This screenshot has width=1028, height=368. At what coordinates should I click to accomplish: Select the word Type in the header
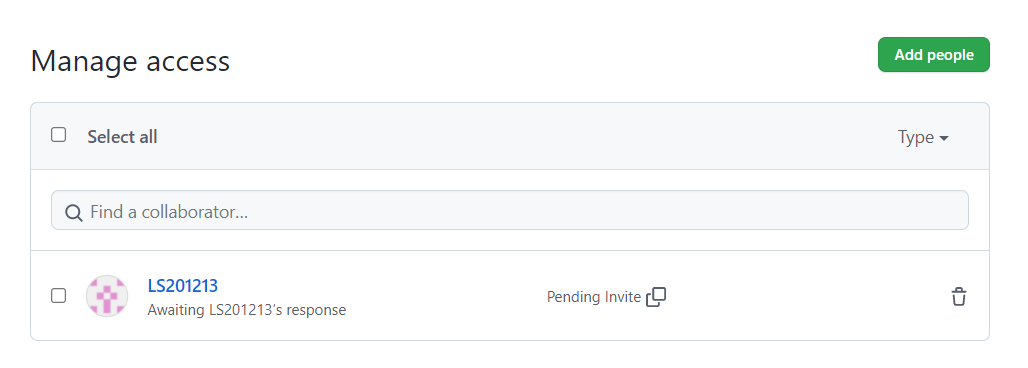coord(916,137)
